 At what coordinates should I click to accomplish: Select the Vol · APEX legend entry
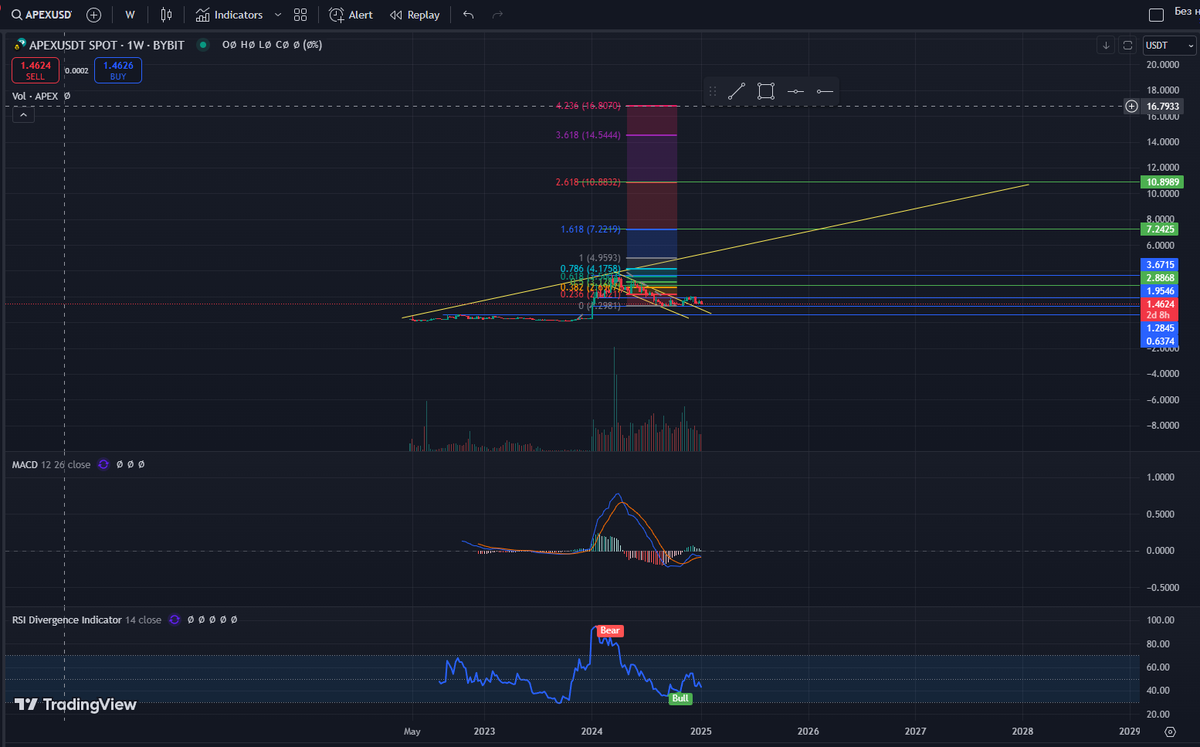click(x=35, y=96)
